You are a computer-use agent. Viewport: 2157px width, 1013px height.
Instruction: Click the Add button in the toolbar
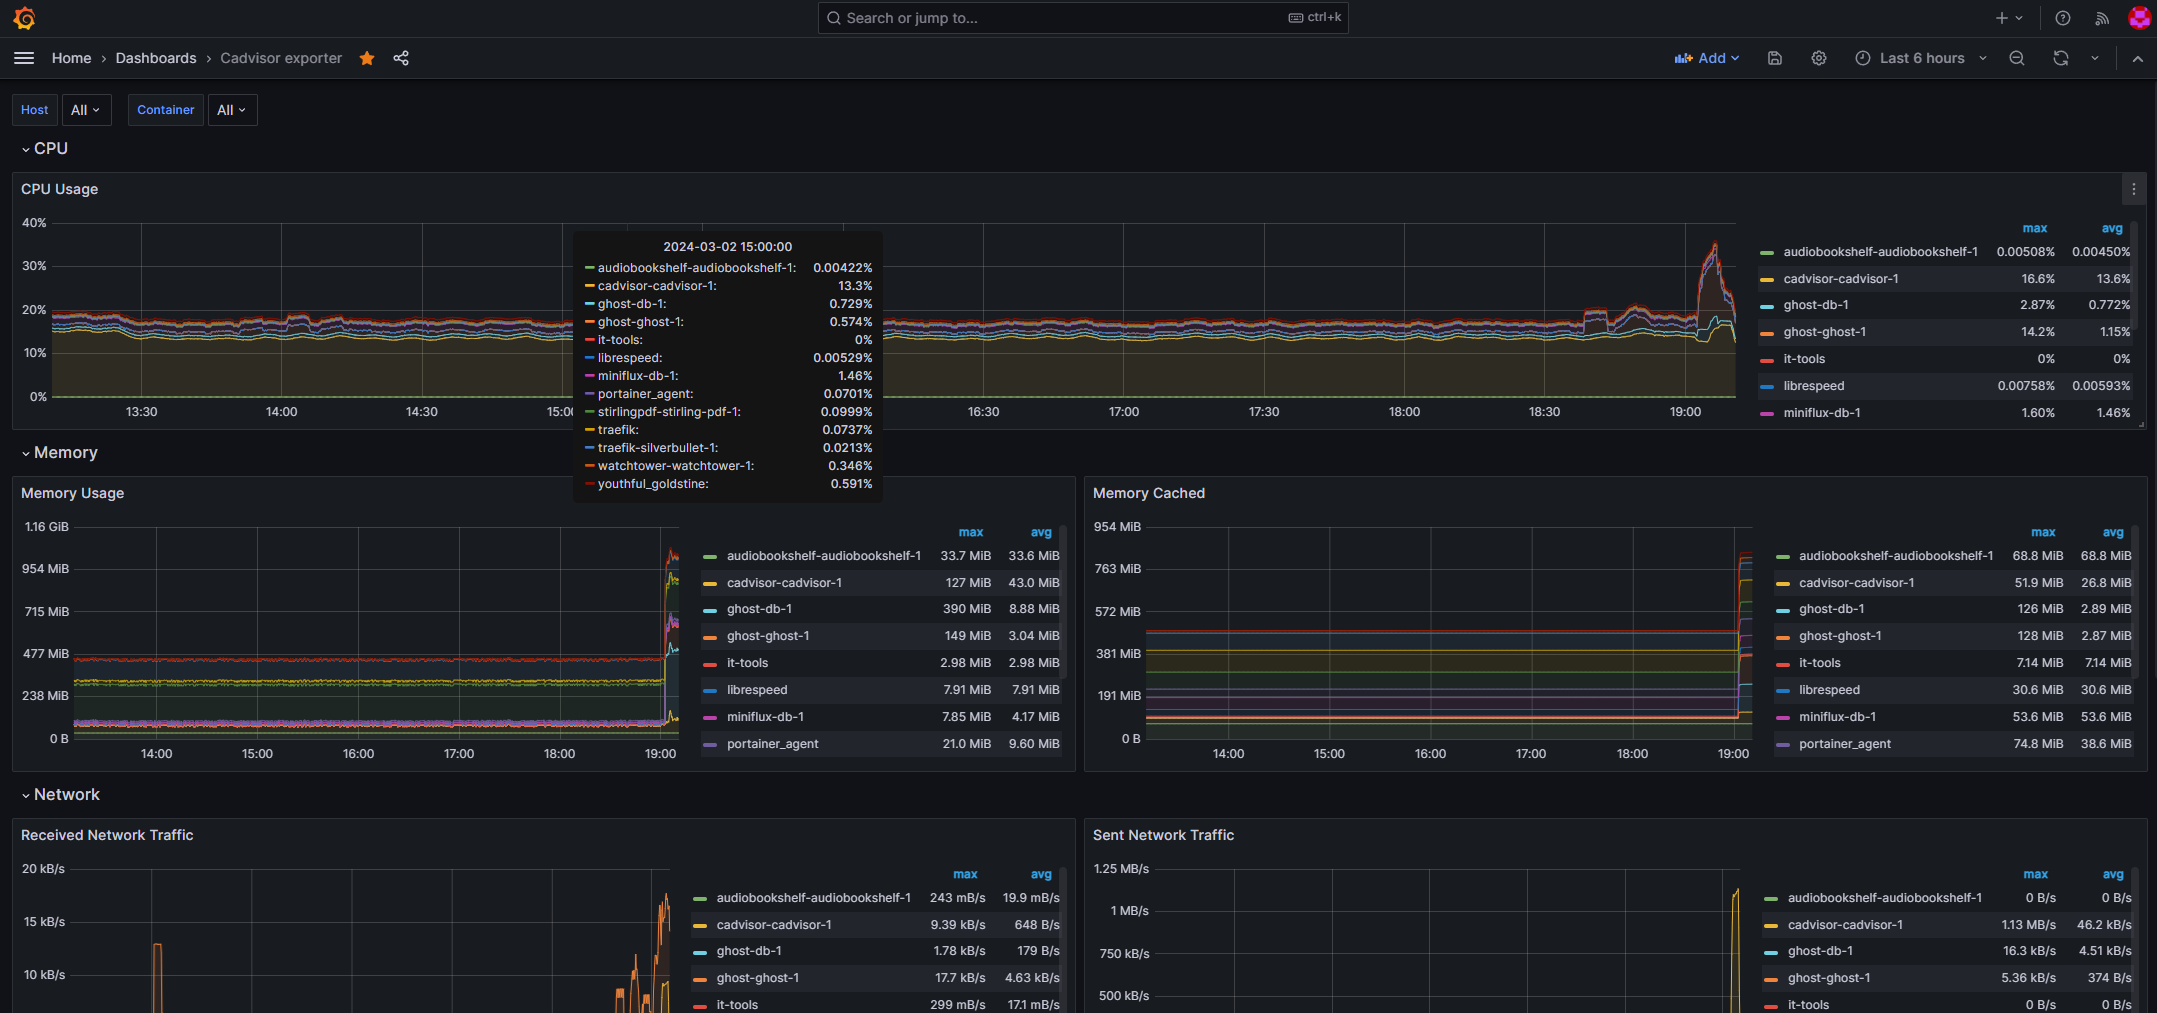click(1707, 58)
